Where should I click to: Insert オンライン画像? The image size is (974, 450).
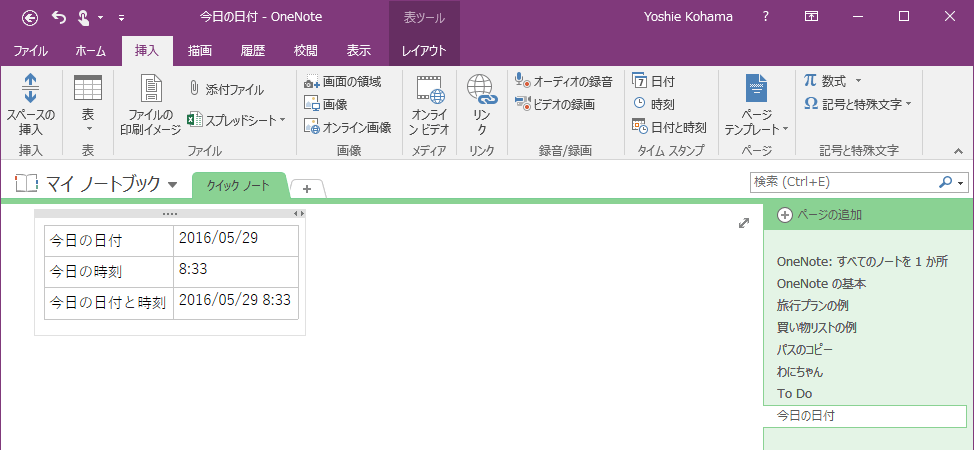tap(348, 127)
